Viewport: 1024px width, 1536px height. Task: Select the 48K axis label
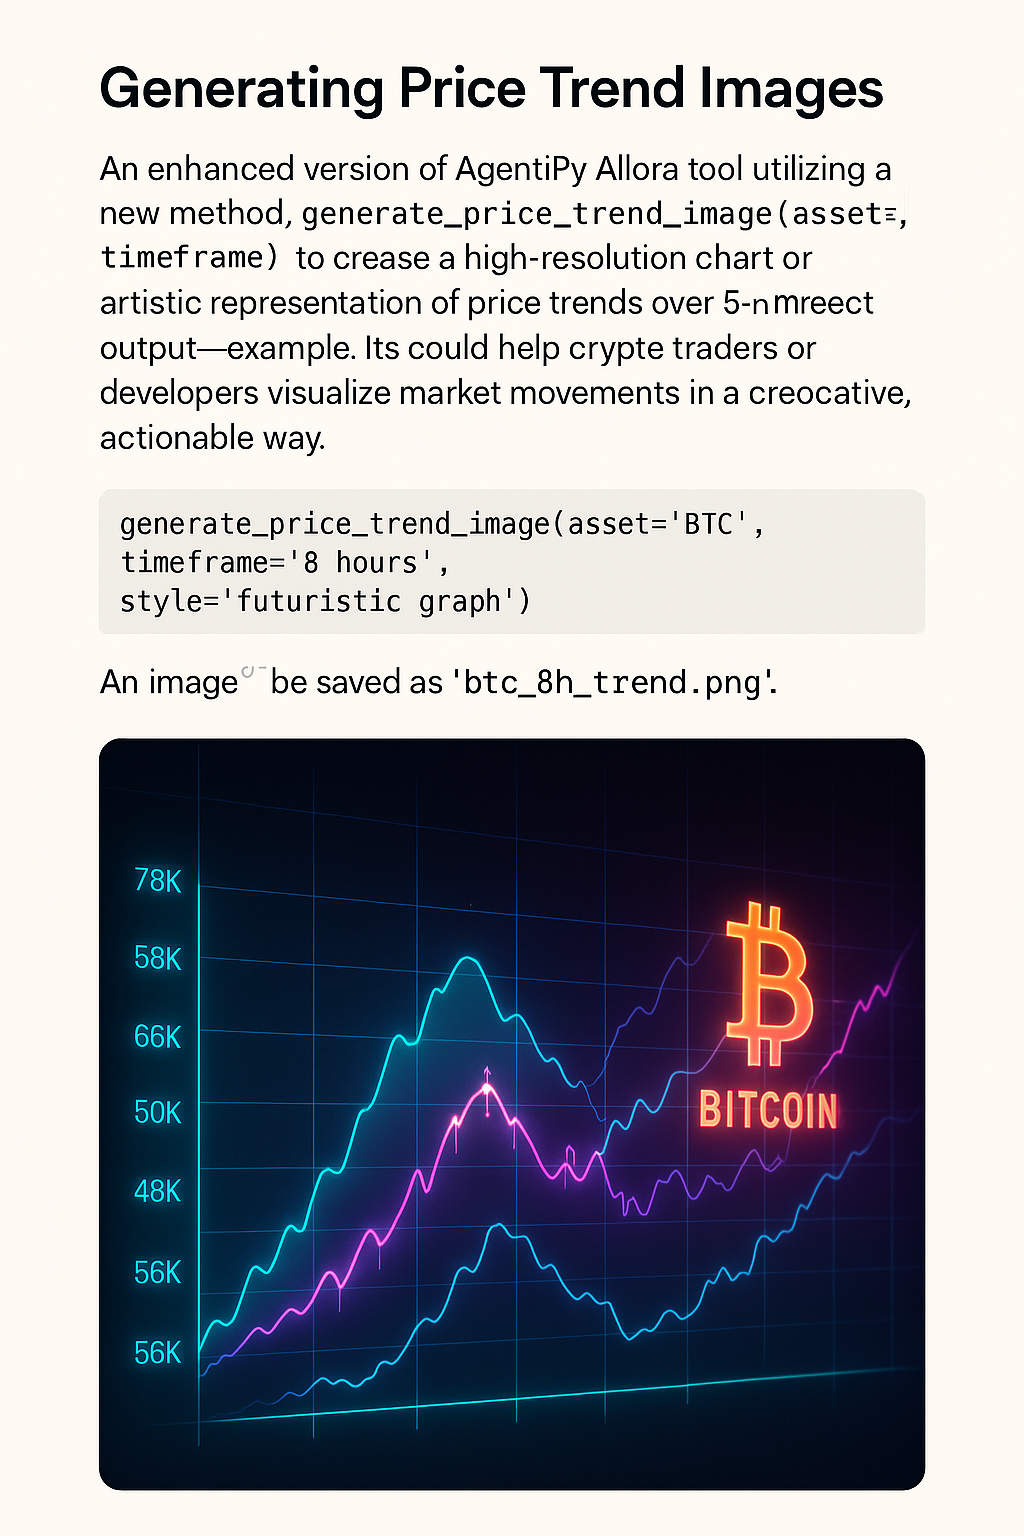tap(158, 1191)
